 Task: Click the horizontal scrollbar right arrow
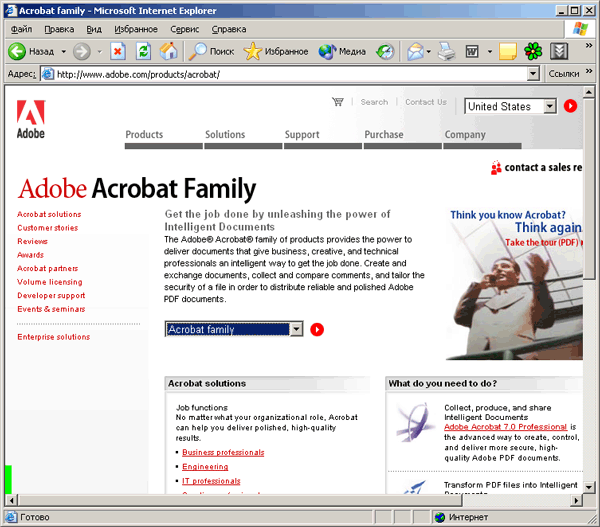(576, 500)
